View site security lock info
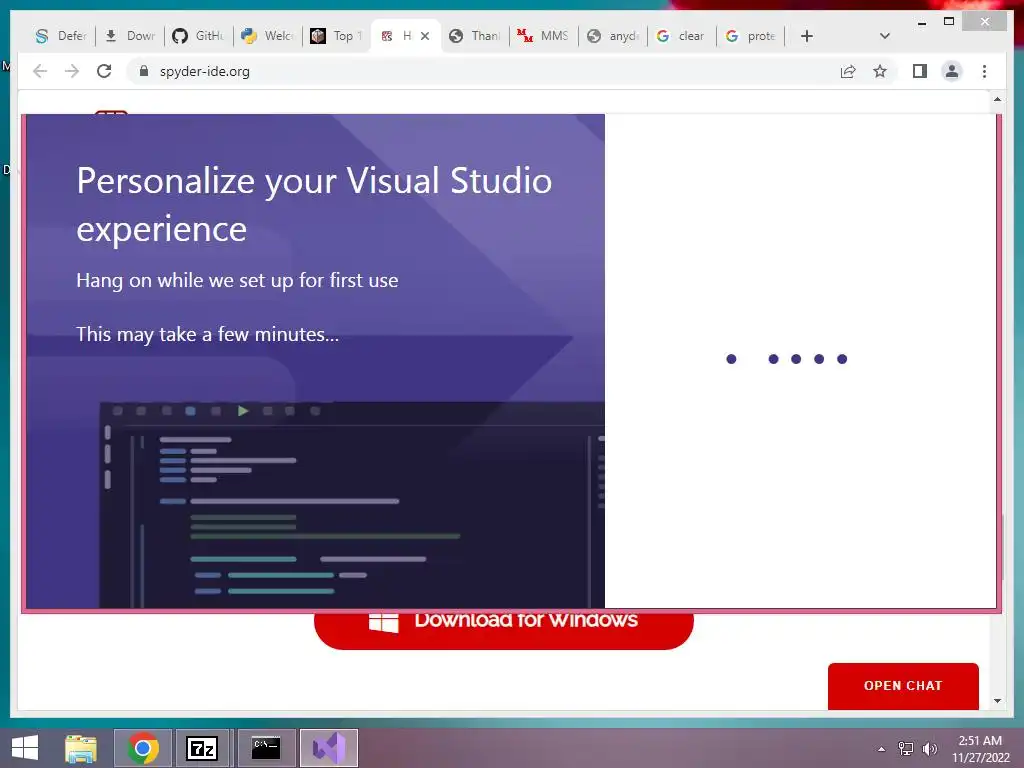 point(144,71)
